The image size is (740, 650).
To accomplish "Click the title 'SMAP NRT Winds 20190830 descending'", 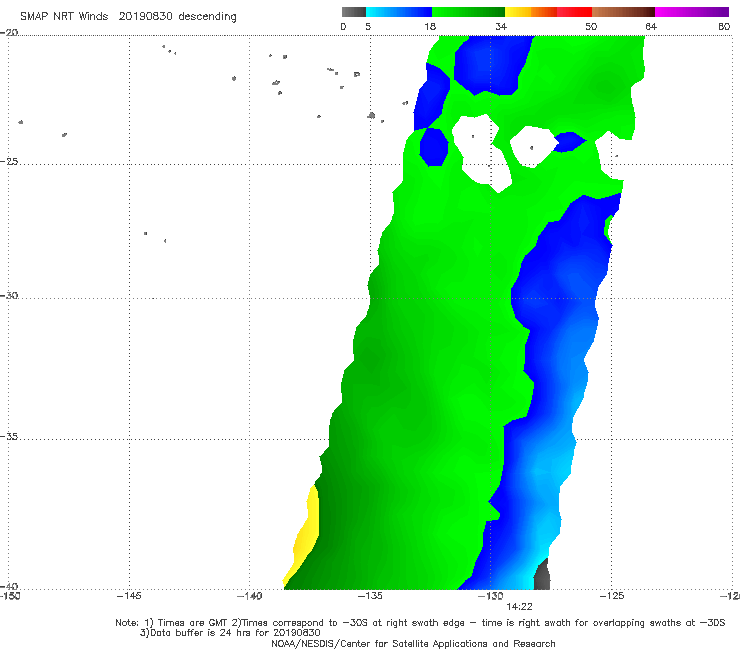I will click(128, 16).
